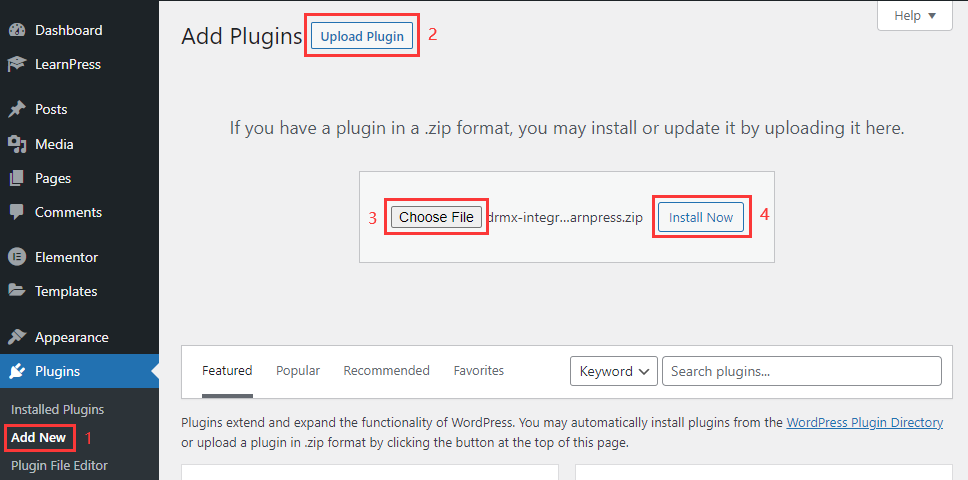968x480 pixels.
Task: Click the Pages icon in sidebar
Action: [x=17, y=178]
